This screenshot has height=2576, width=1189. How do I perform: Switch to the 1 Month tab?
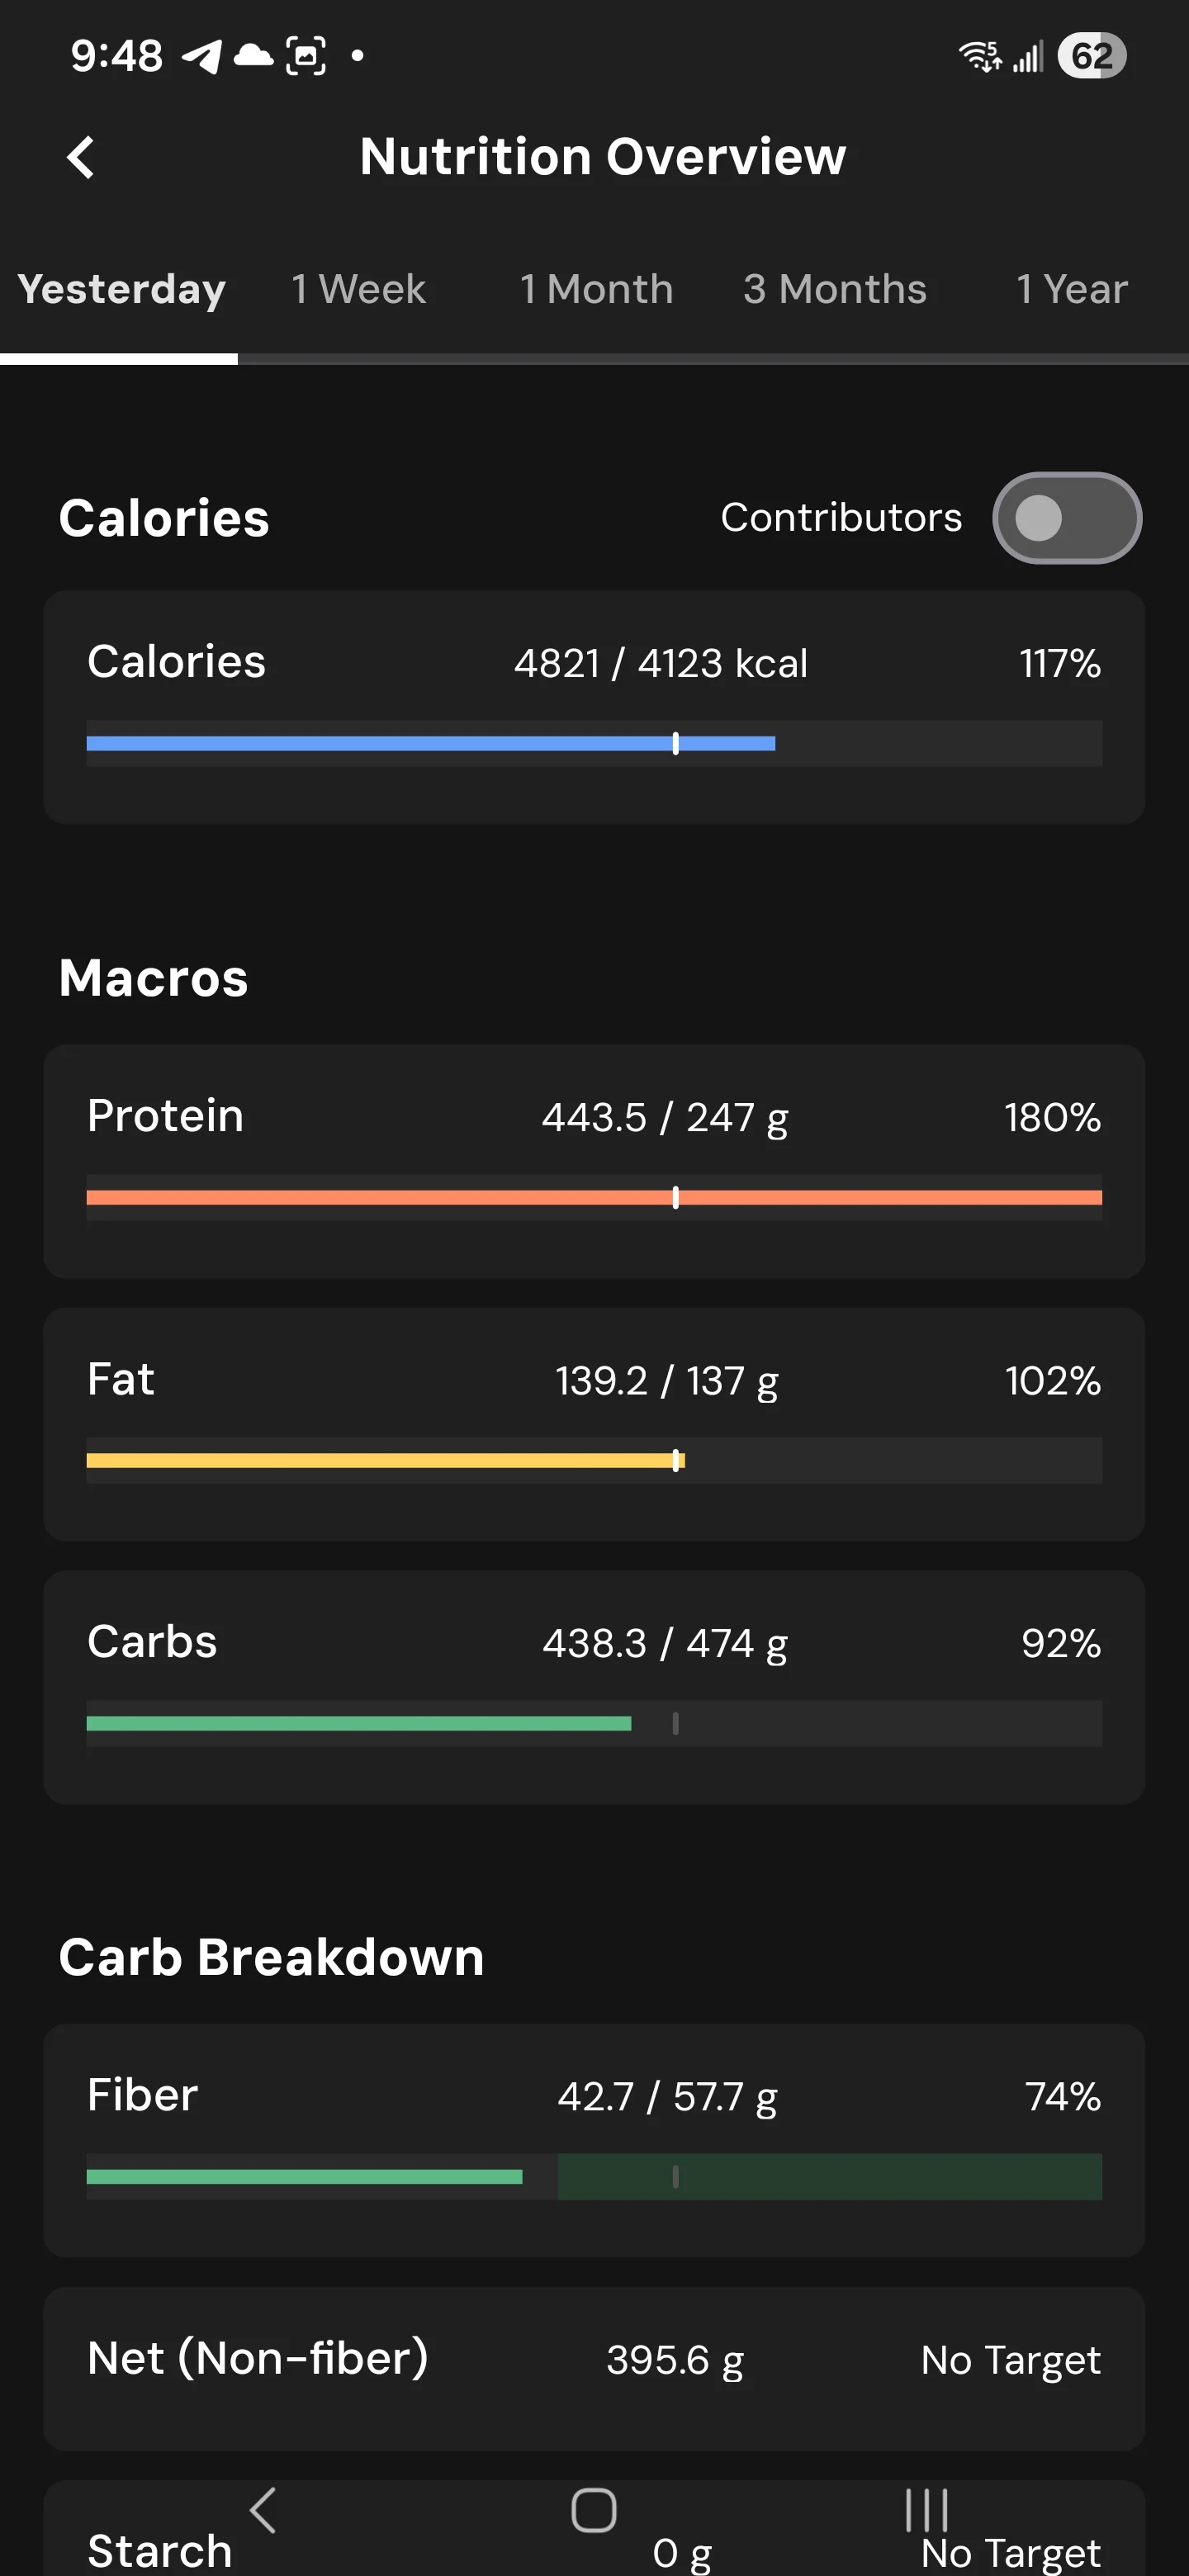click(x=596, y=290)
